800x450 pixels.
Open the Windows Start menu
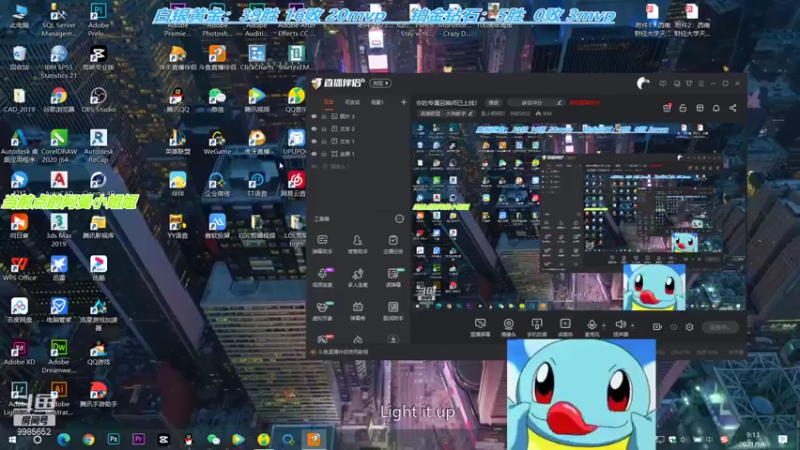[x=13, y=439]
